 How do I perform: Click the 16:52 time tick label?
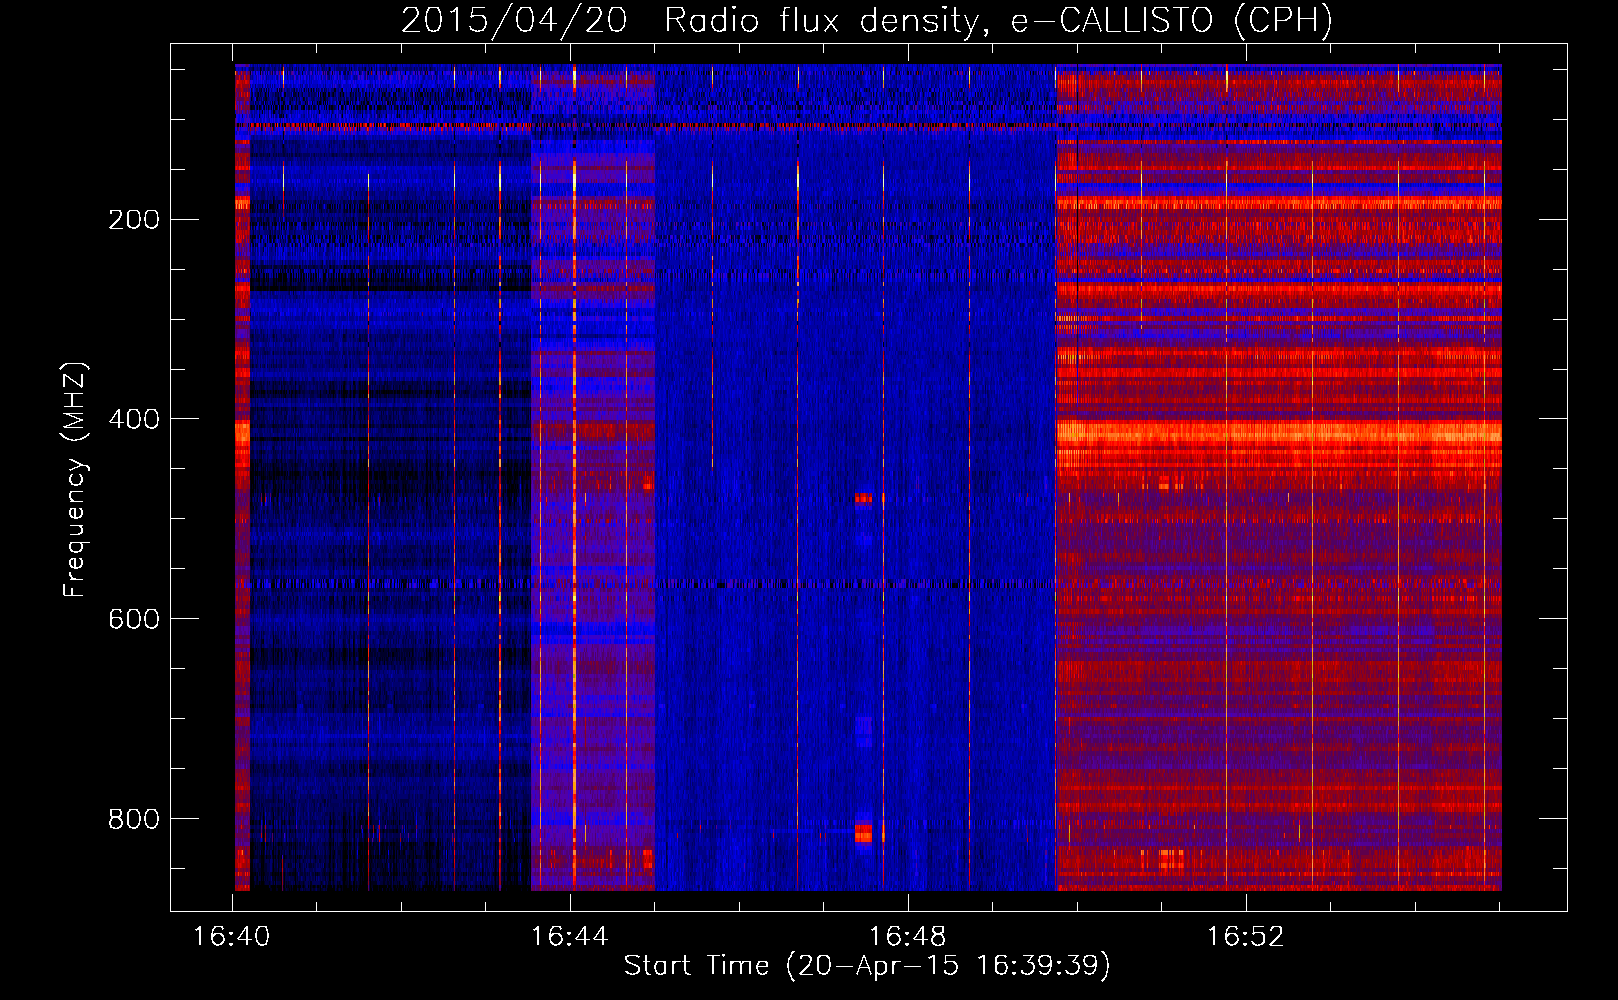[1246, 937]
